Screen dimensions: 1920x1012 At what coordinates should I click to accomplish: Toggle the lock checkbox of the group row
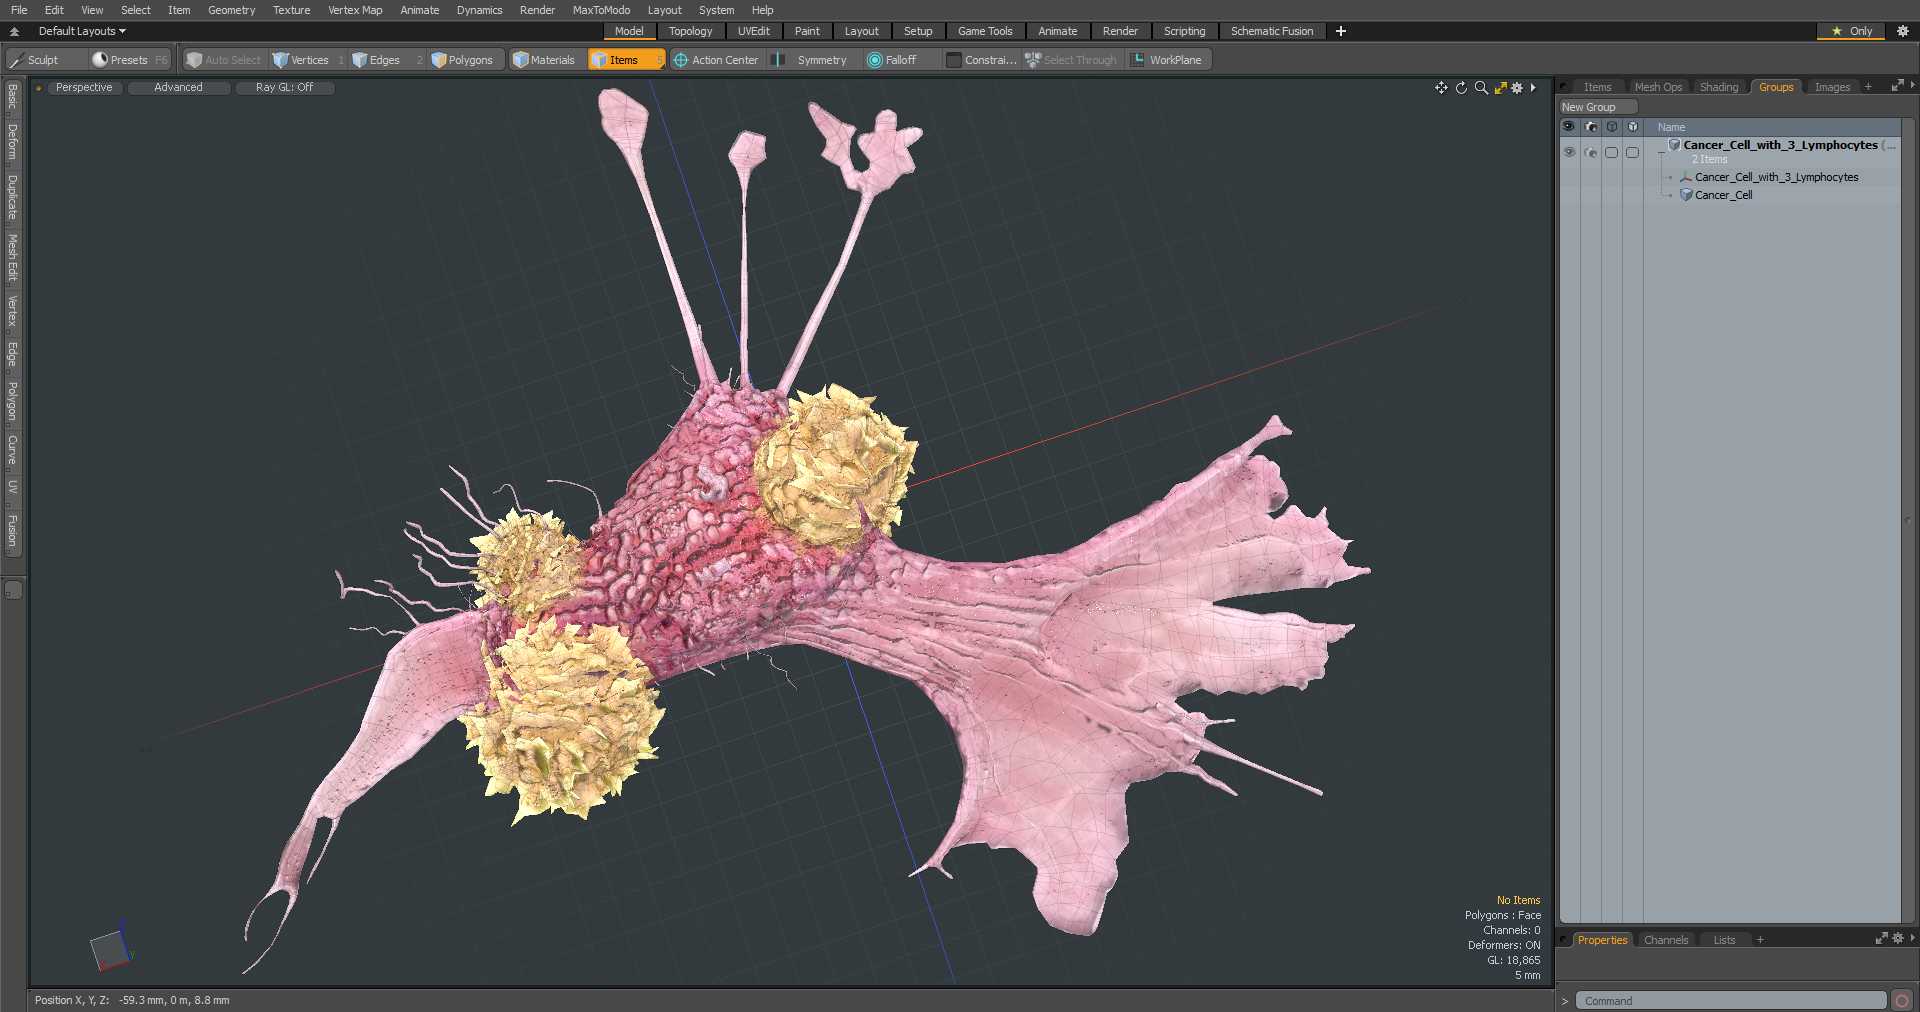click(1611, 152)
